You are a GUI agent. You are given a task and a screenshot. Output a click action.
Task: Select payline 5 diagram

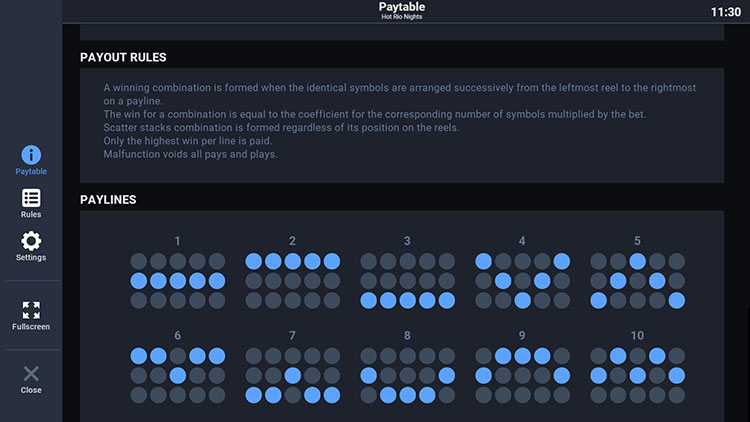click(637, 280)
